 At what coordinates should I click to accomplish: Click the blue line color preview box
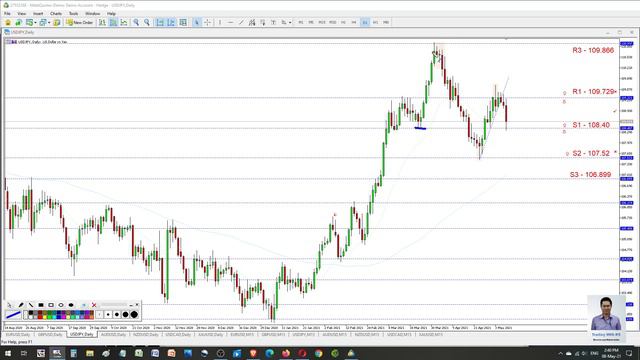pos(13,315)
